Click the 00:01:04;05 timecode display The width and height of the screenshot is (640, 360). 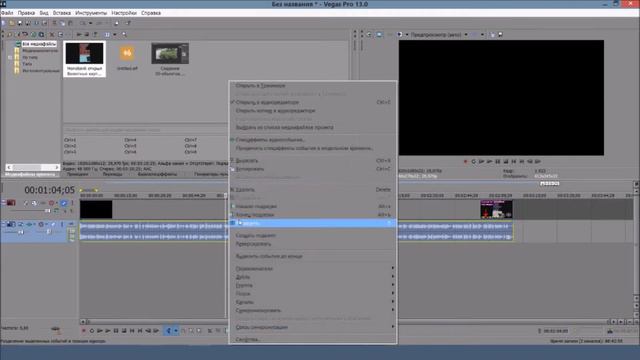coord(49,190)
